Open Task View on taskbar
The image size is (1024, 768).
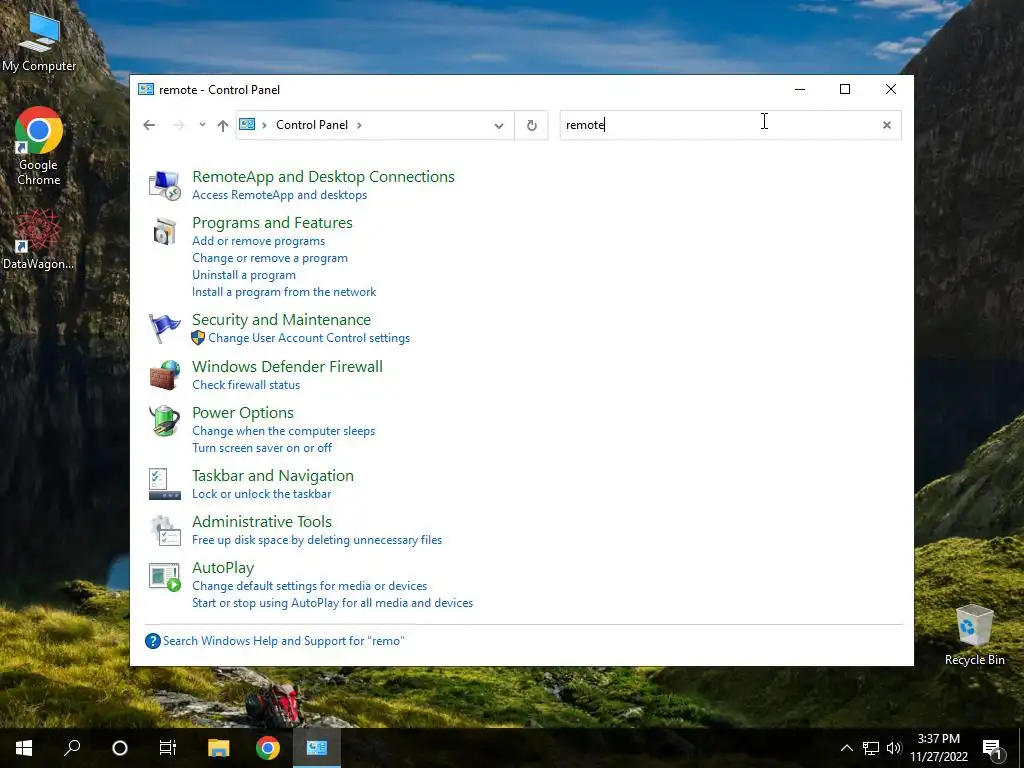point(168,748)
